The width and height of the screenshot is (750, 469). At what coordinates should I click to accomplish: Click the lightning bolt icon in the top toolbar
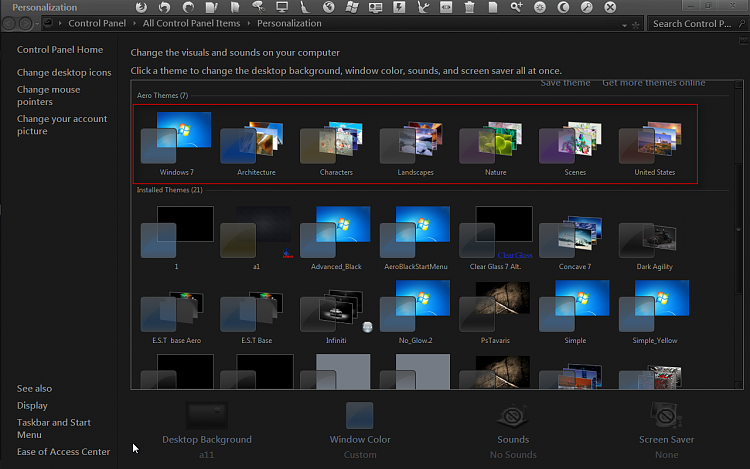click(399, 7)
